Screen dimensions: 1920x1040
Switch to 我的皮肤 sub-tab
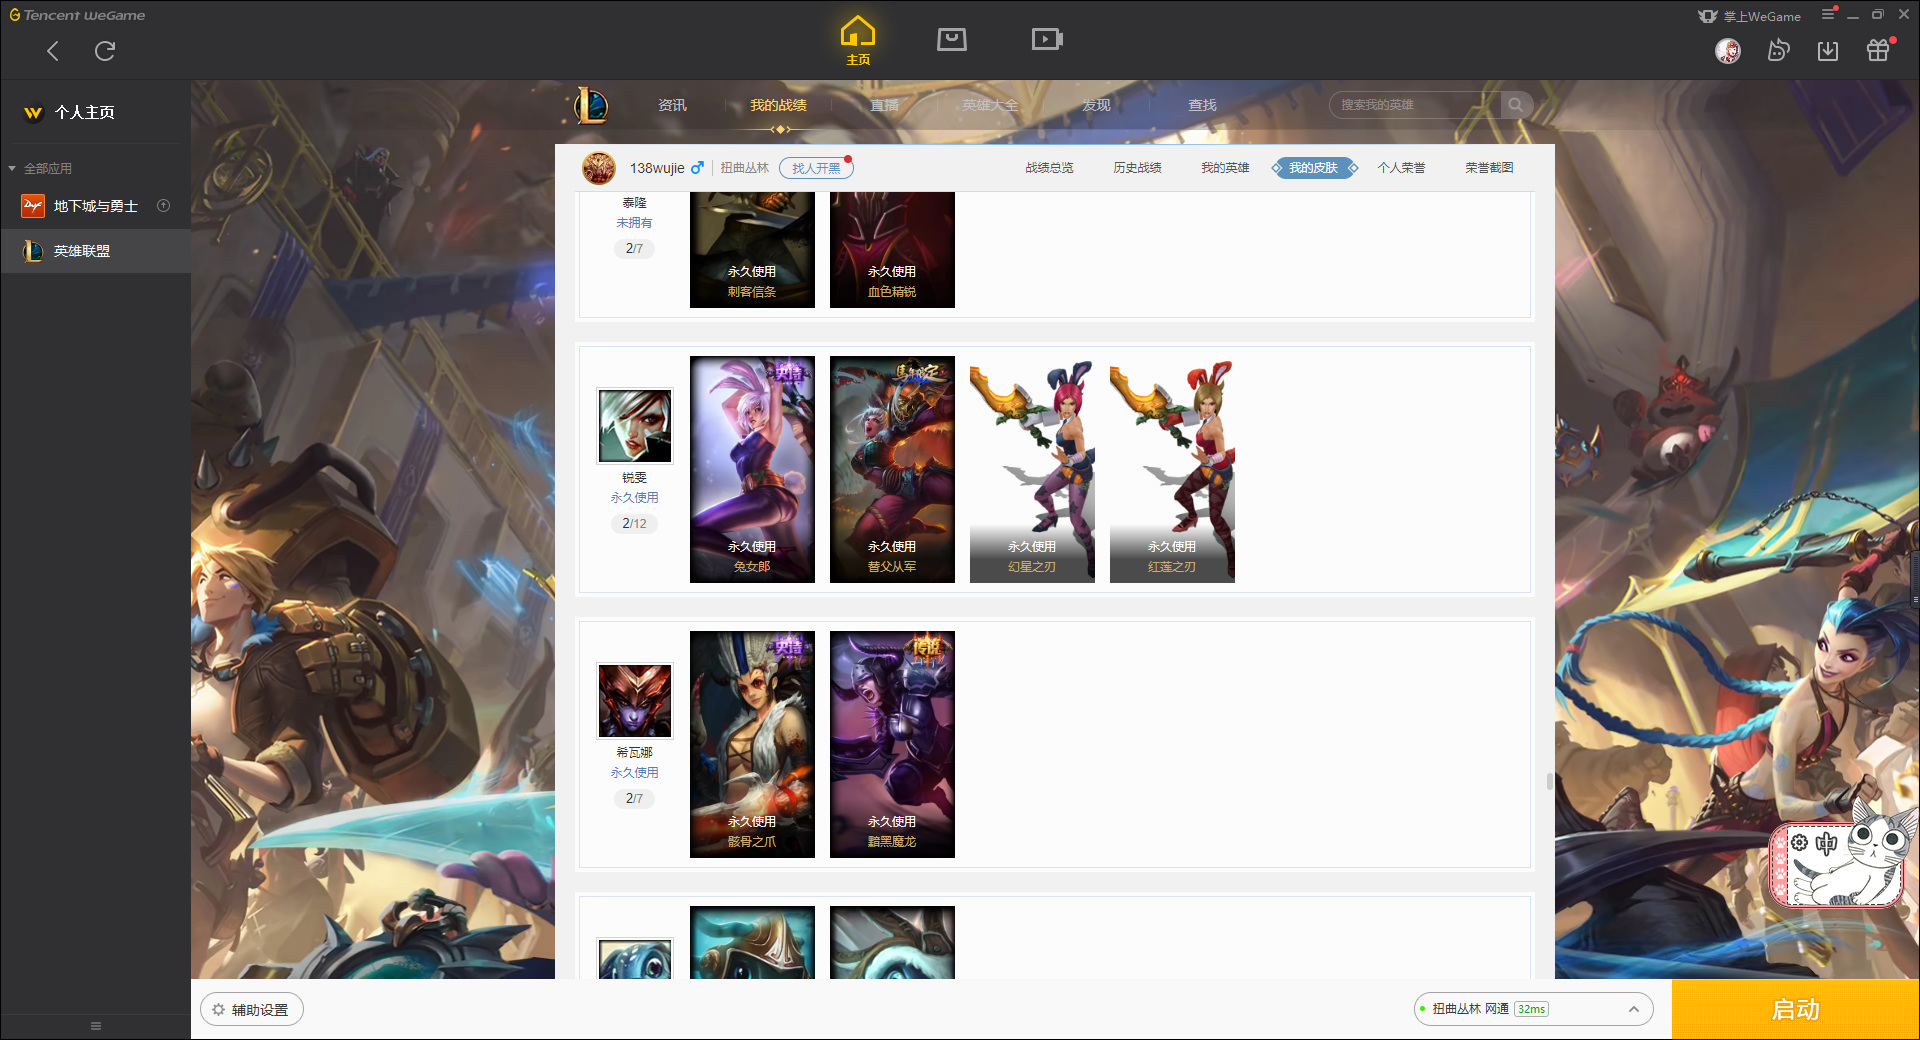pos(1314,168)
